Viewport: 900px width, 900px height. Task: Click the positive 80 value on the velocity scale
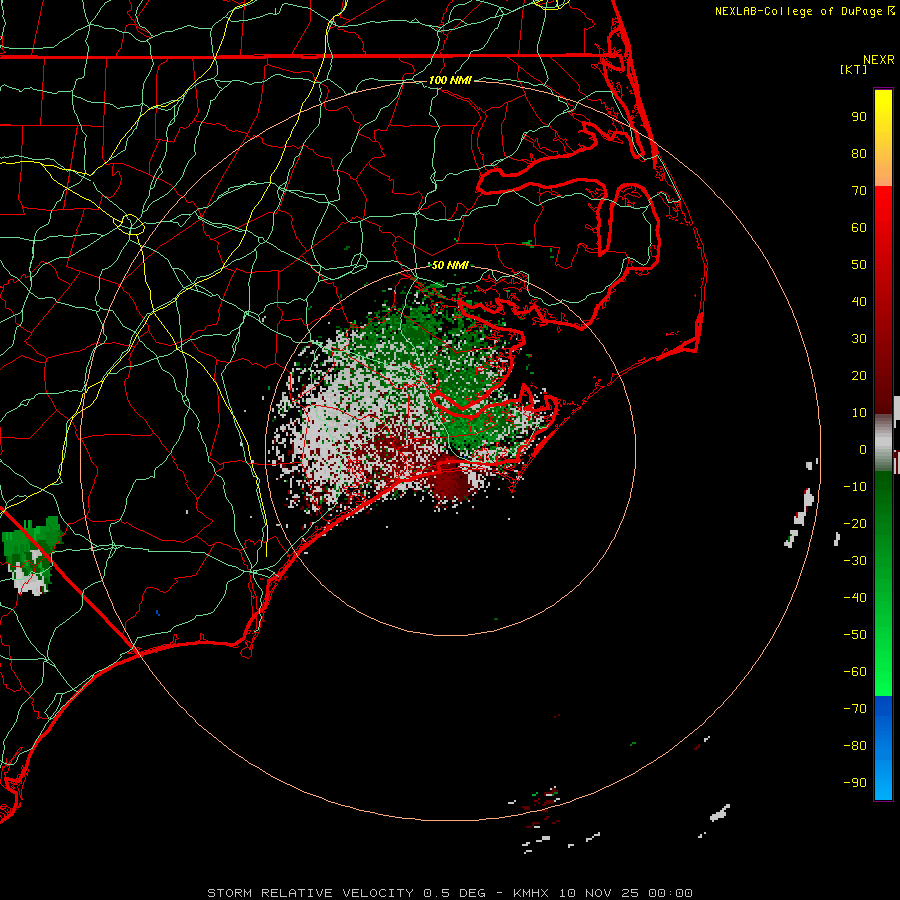click(x=859, y=153)
